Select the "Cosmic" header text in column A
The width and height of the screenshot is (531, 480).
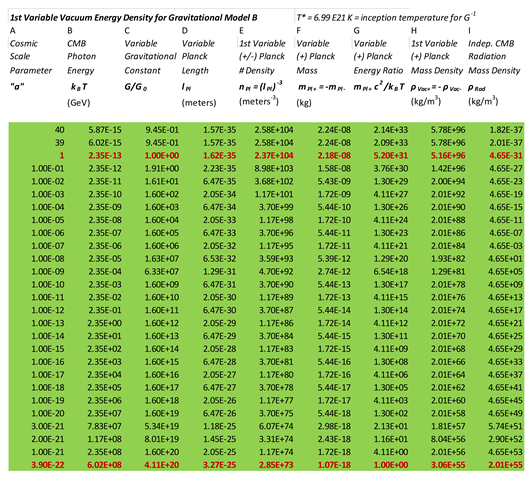[24, 43]
